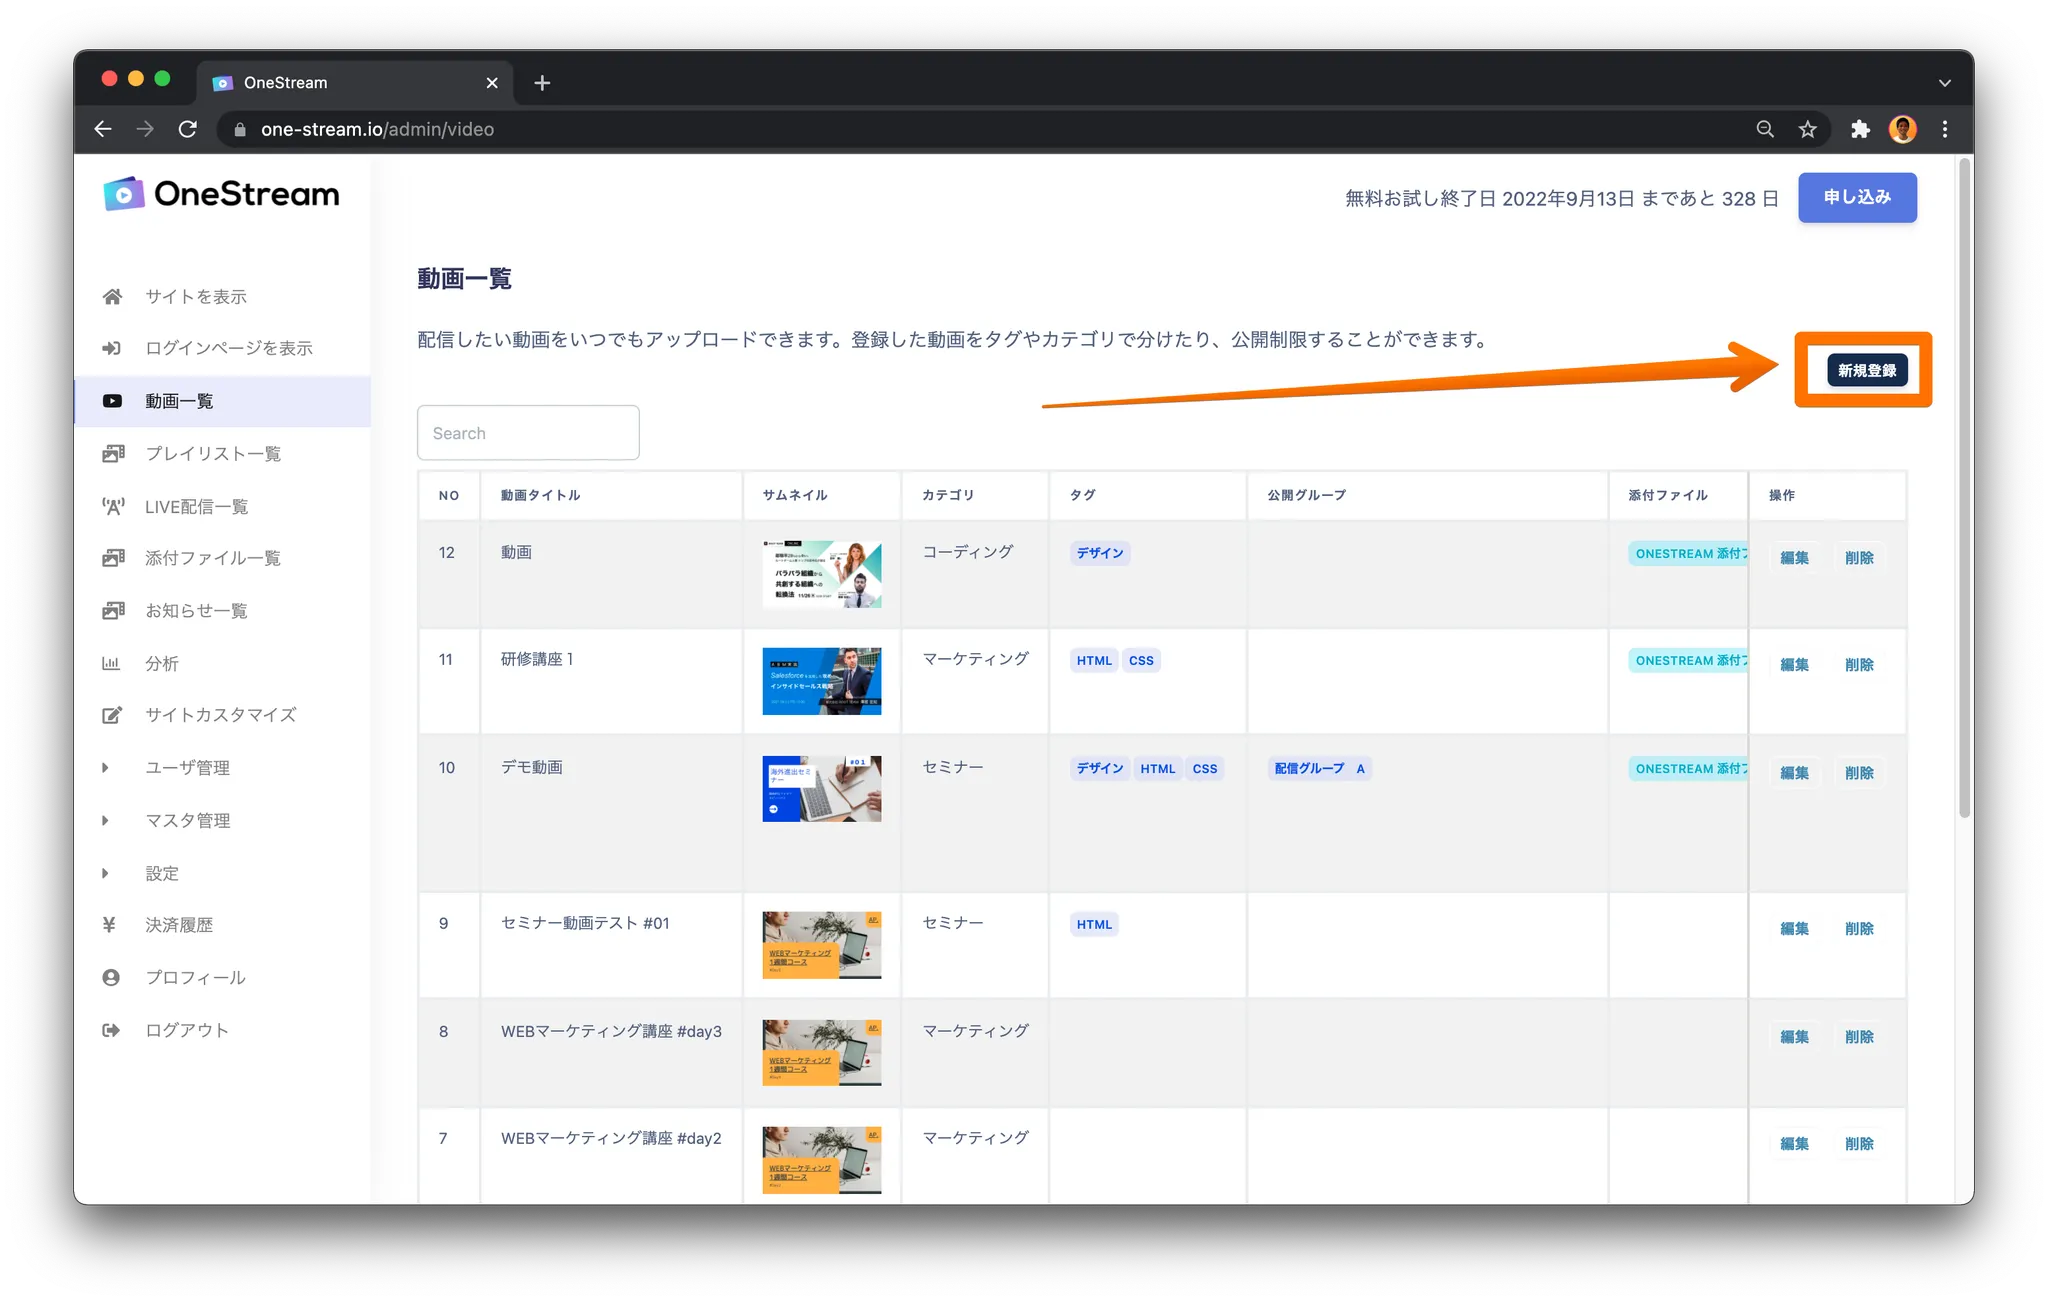This screenshot has width=2048, height=1302.
Task: Open the 添付ファイル一覧 sidebar menu item
Action: pos(212,558)
